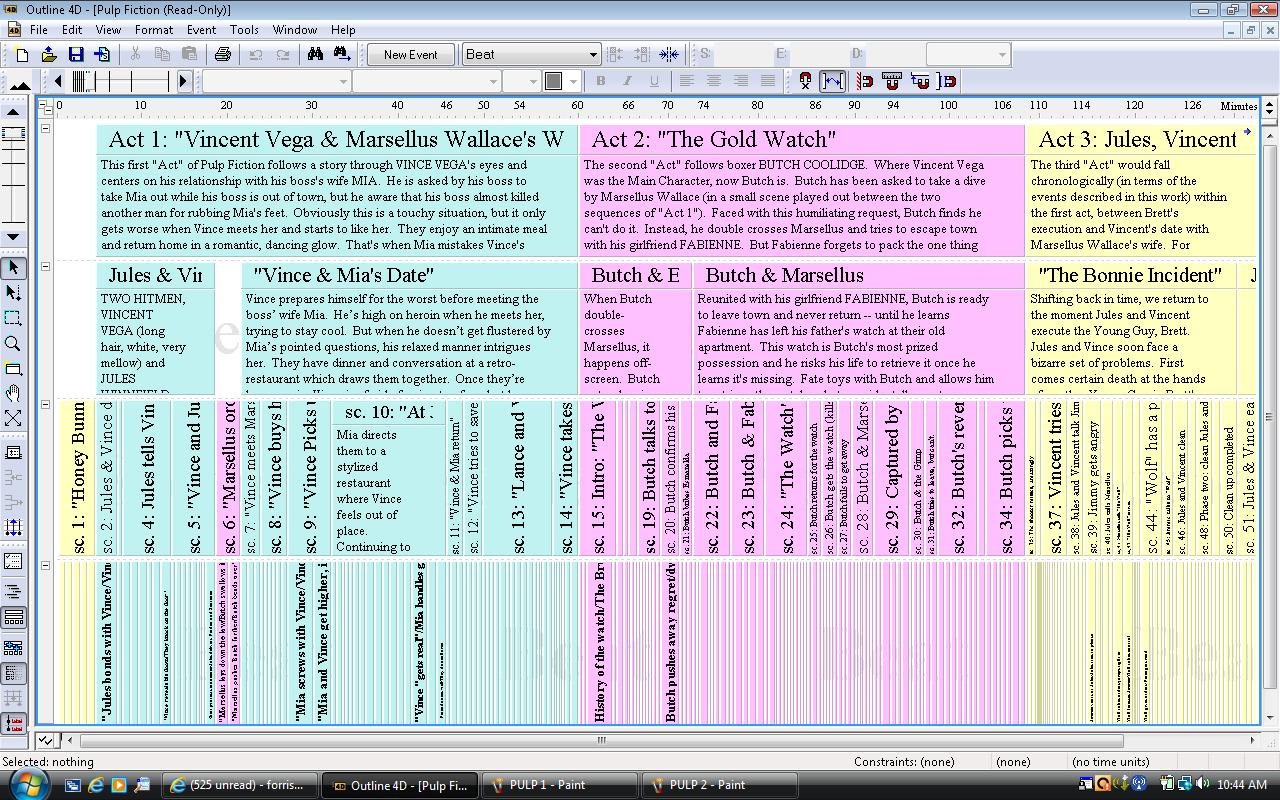
Task: Click the Find Next binoculars-with-arrow icon
Action: [342, 54]
